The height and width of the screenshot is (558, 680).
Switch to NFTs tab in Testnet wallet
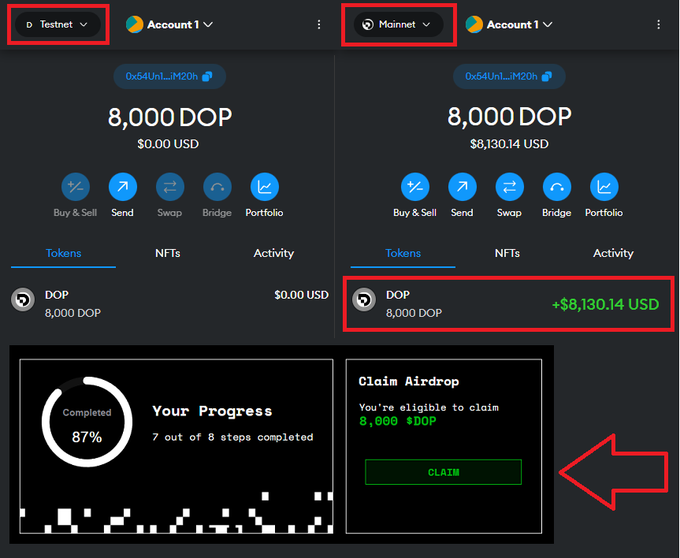click(x=168, y=253)
